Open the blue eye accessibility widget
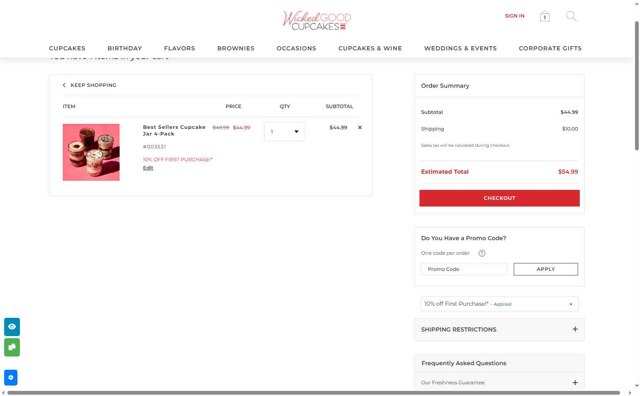Viewport: 640px width, 396px height. pyautogui.click(x=12, y=327)
